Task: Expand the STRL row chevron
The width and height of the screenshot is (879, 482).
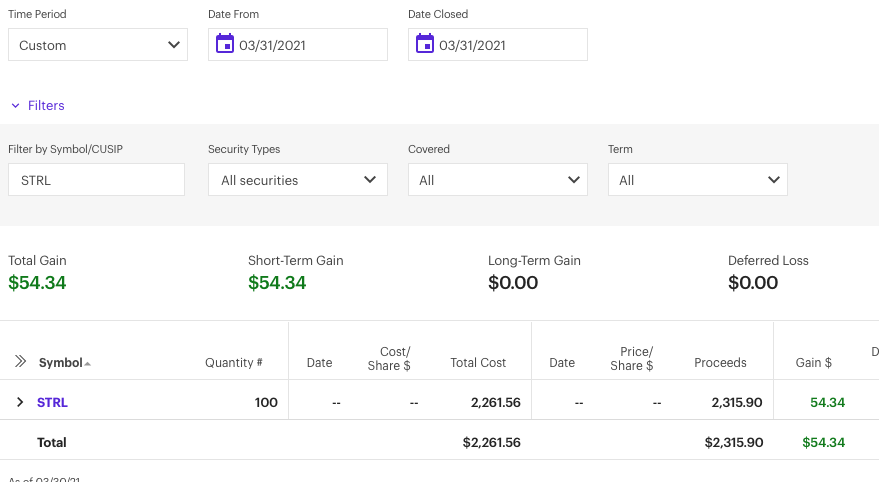Action: [20, 402]
